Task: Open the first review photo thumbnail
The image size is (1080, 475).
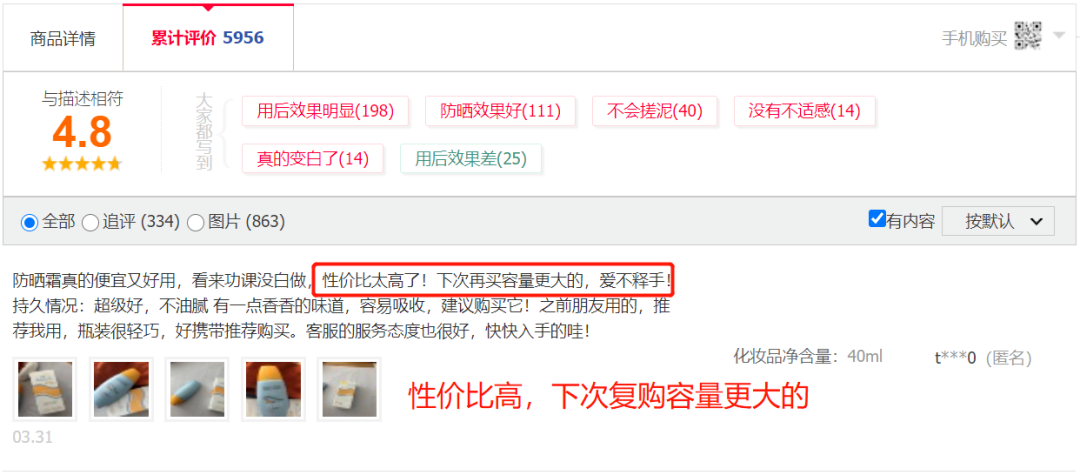Action: click(x=45, y=389)
